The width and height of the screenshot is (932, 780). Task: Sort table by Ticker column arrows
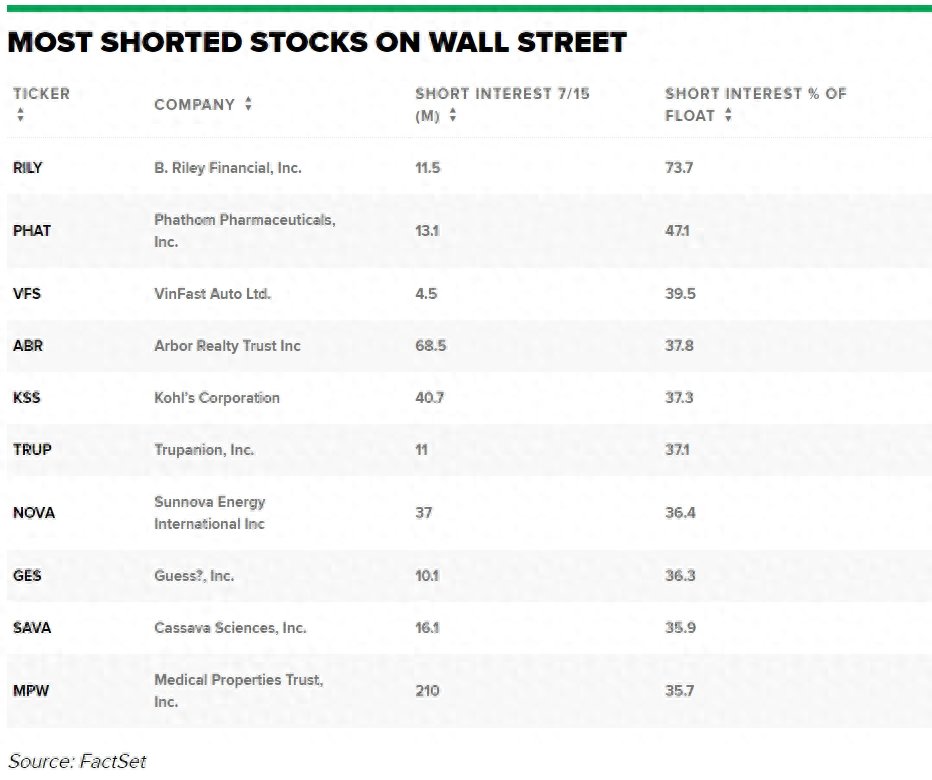click(21, 115)
